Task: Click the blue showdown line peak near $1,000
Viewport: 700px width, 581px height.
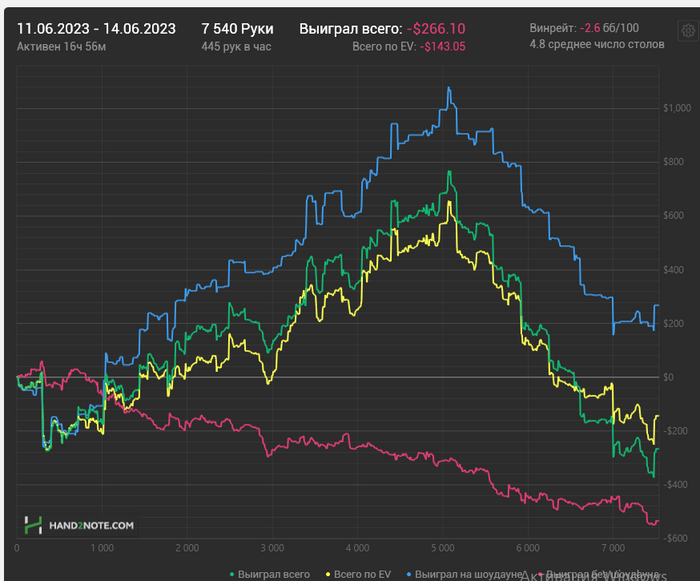Action: point(449,88)
